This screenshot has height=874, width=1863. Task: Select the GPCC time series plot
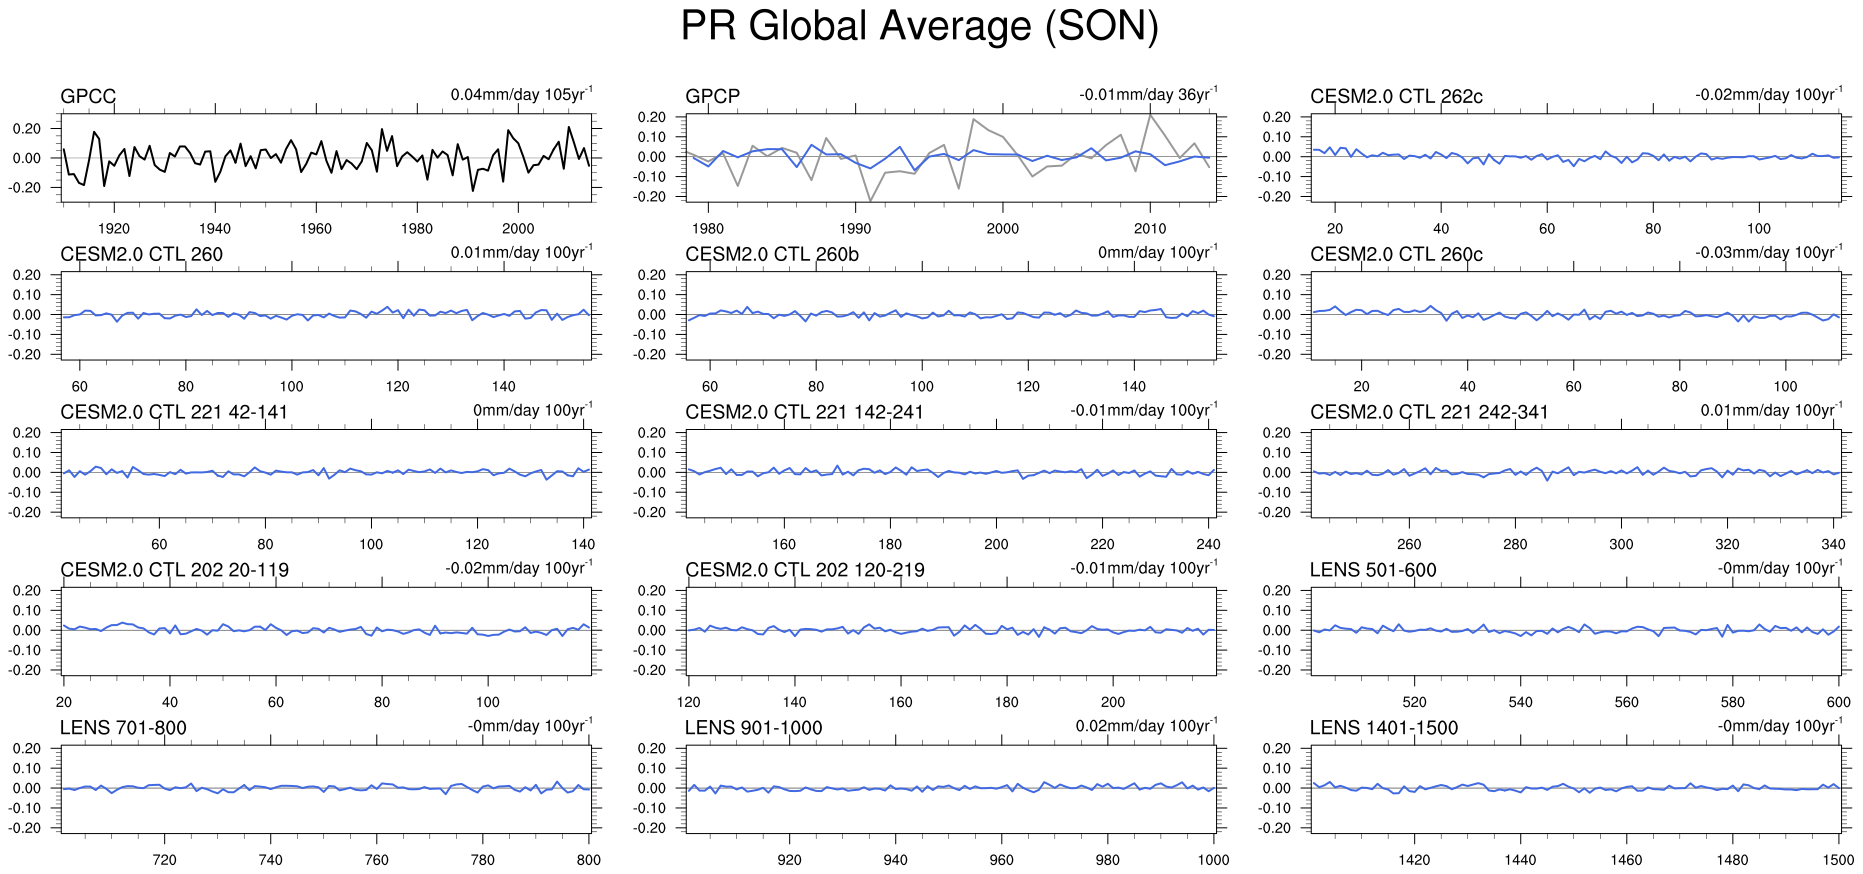click(x=326, y=158)
